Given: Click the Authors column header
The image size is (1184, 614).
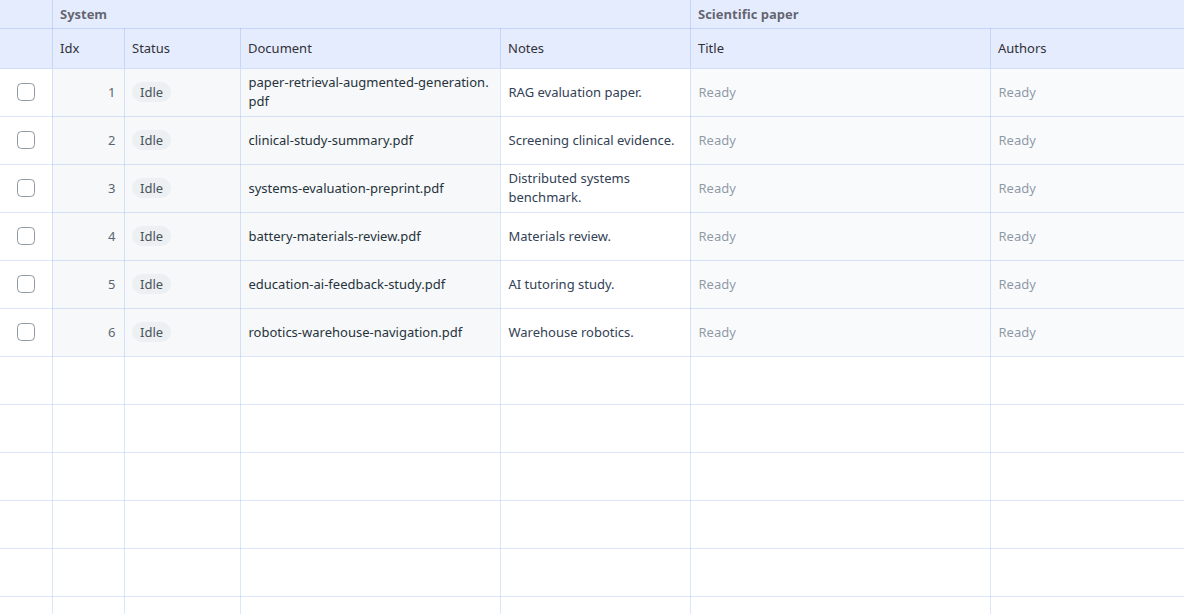Looking at the screenshot, I should point(1087,48).
